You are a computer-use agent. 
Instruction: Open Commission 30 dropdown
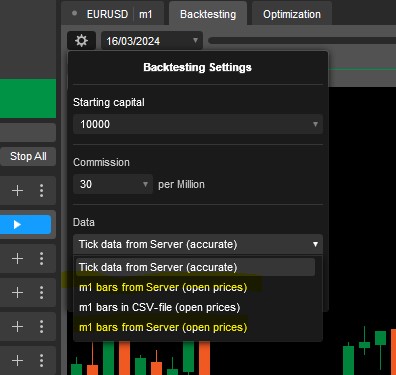point(113,184)
